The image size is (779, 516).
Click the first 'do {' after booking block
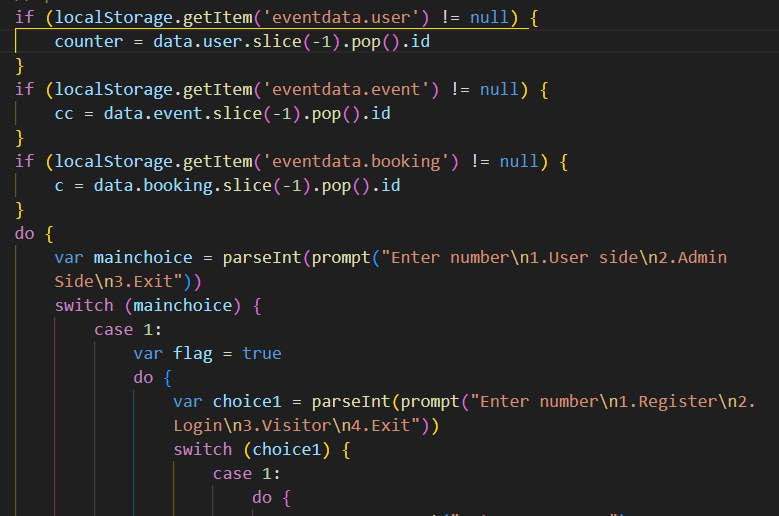pyautogui.click(x=34, y=233)
